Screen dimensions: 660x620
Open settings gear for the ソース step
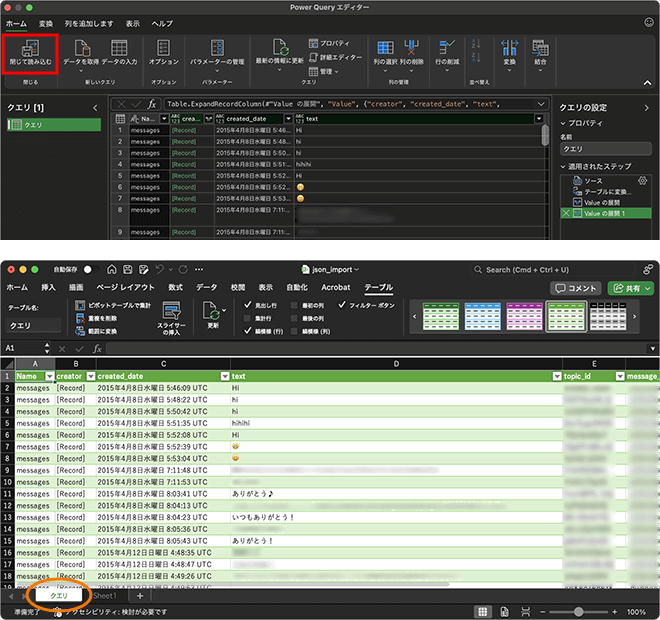[x=642, y=181]
